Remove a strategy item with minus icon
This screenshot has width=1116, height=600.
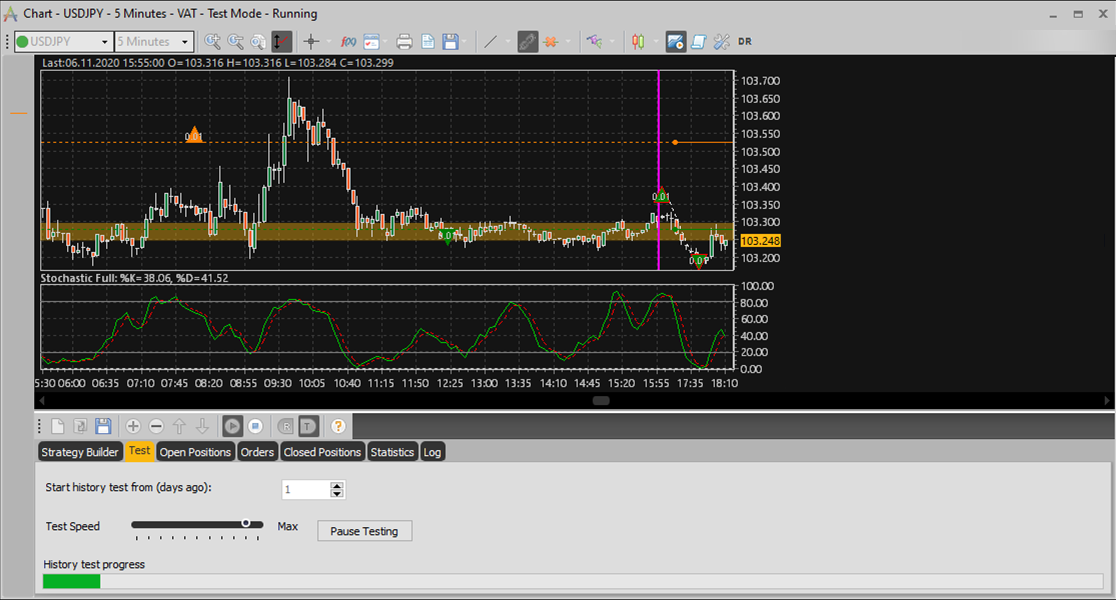[157, 426]
